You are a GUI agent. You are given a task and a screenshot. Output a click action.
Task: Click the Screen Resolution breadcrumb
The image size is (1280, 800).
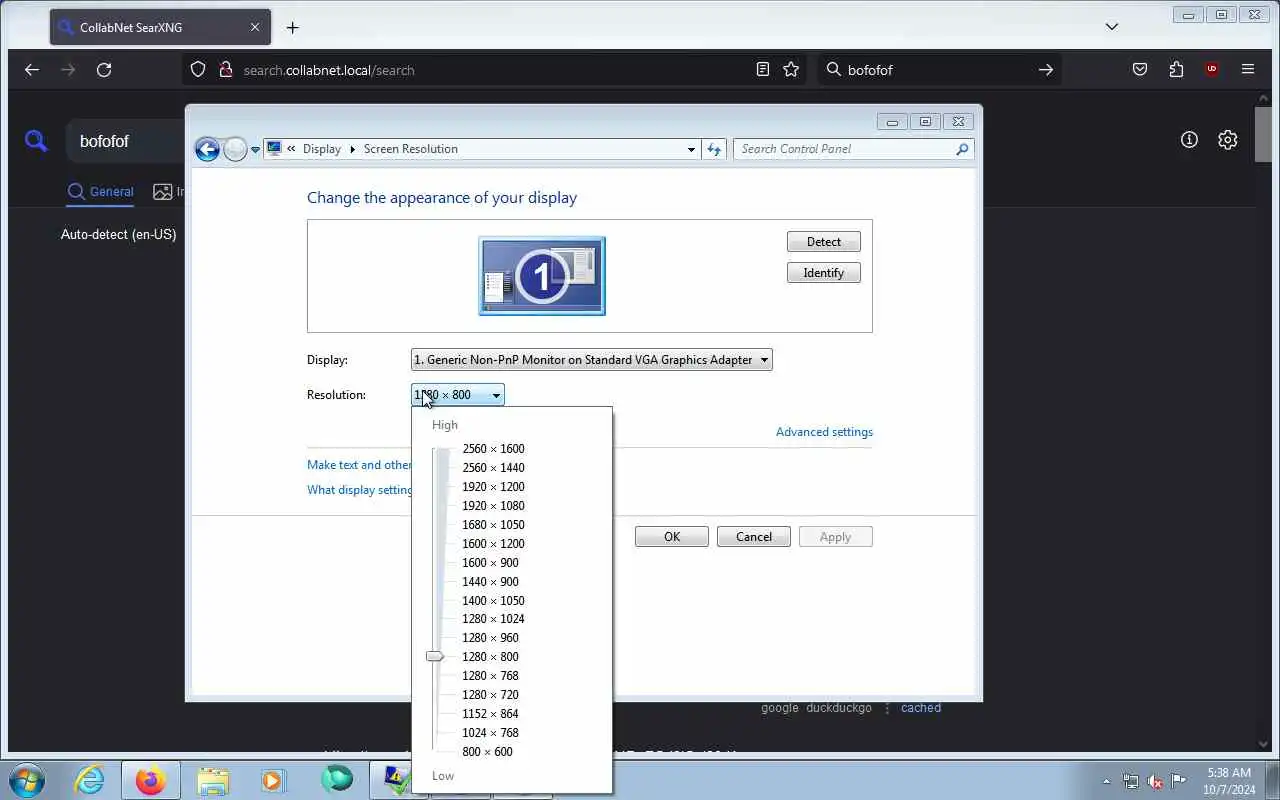pyautogui.click(x=411, y=149)
